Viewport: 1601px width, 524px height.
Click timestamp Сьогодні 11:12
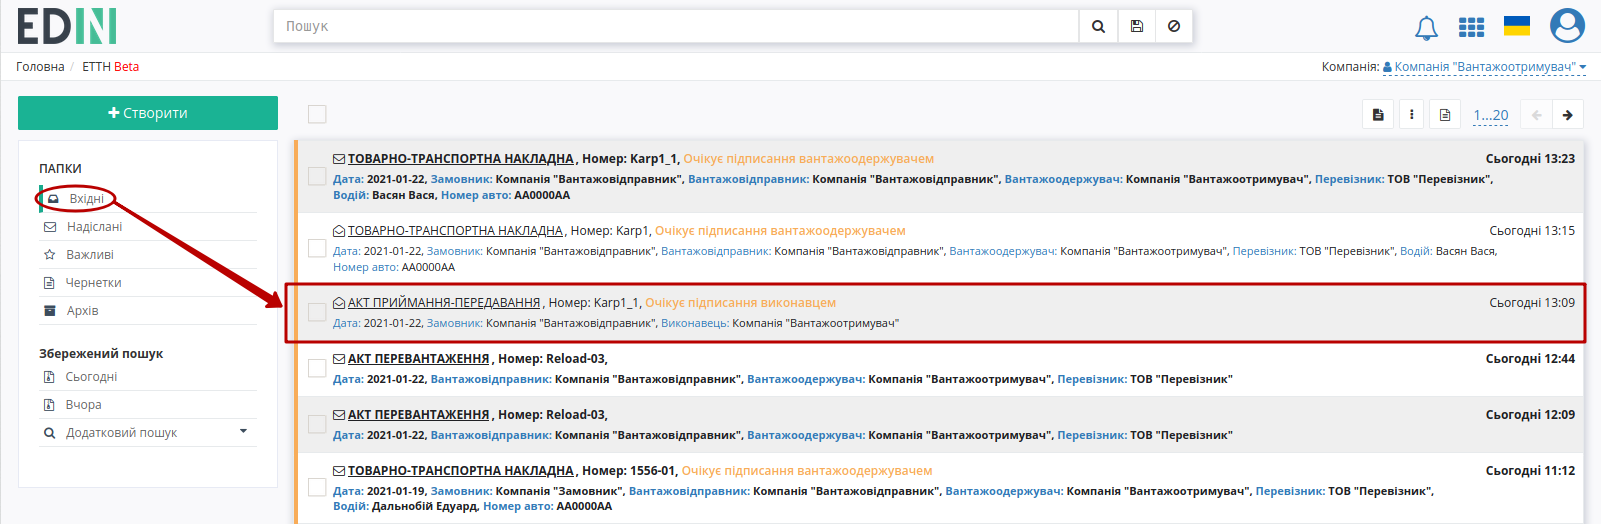(1530, 471)
